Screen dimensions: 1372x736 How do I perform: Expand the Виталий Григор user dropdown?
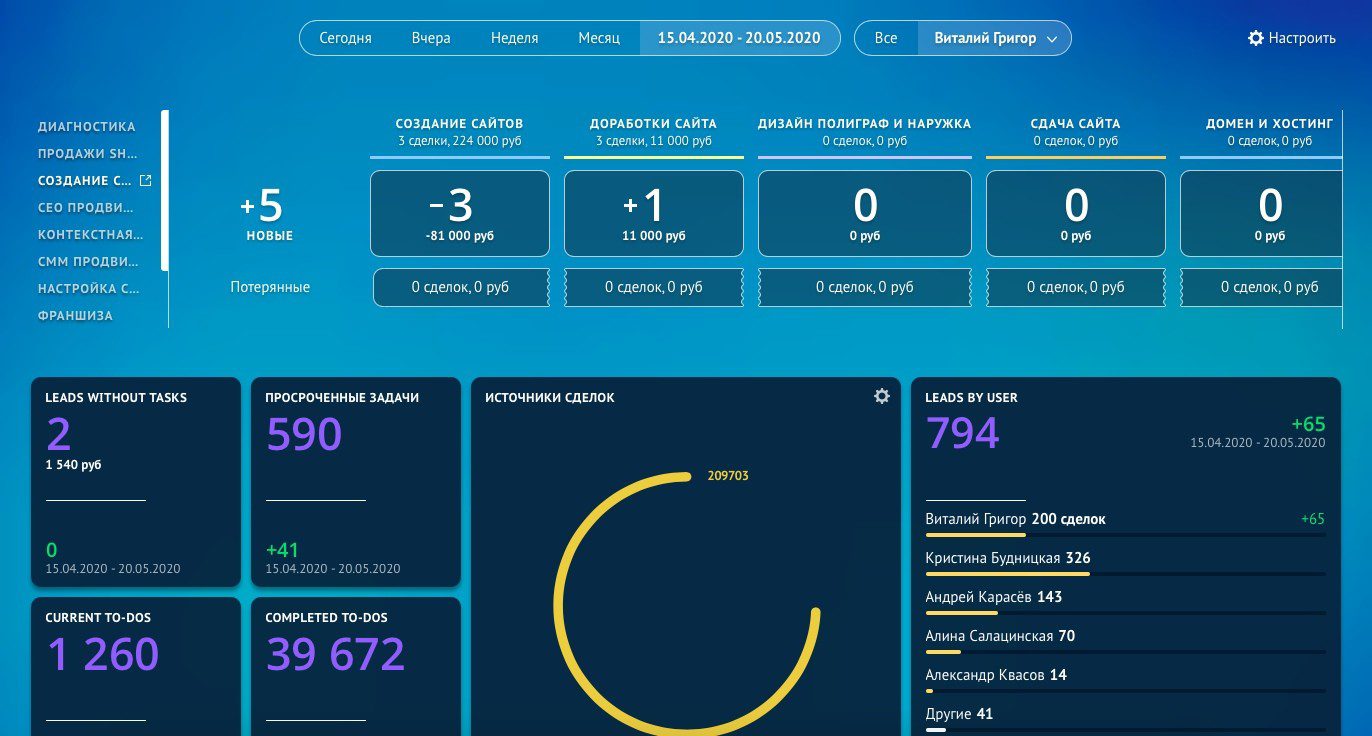1051,39
